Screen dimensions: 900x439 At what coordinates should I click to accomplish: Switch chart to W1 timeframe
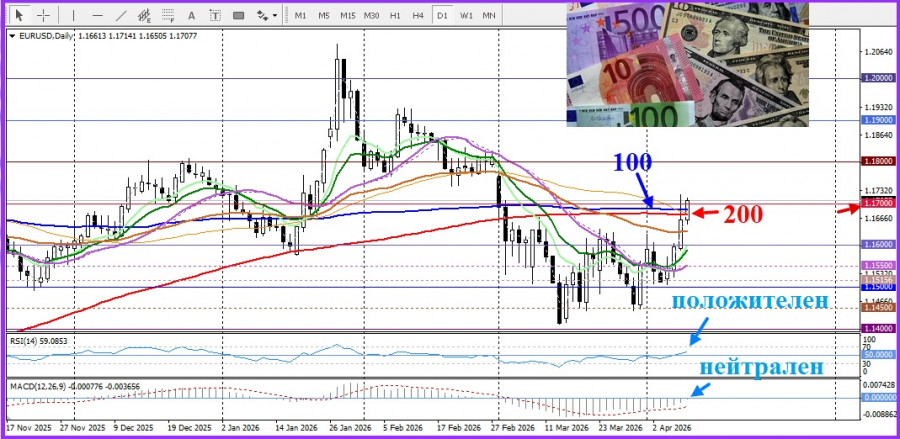(x=466, y=15)
